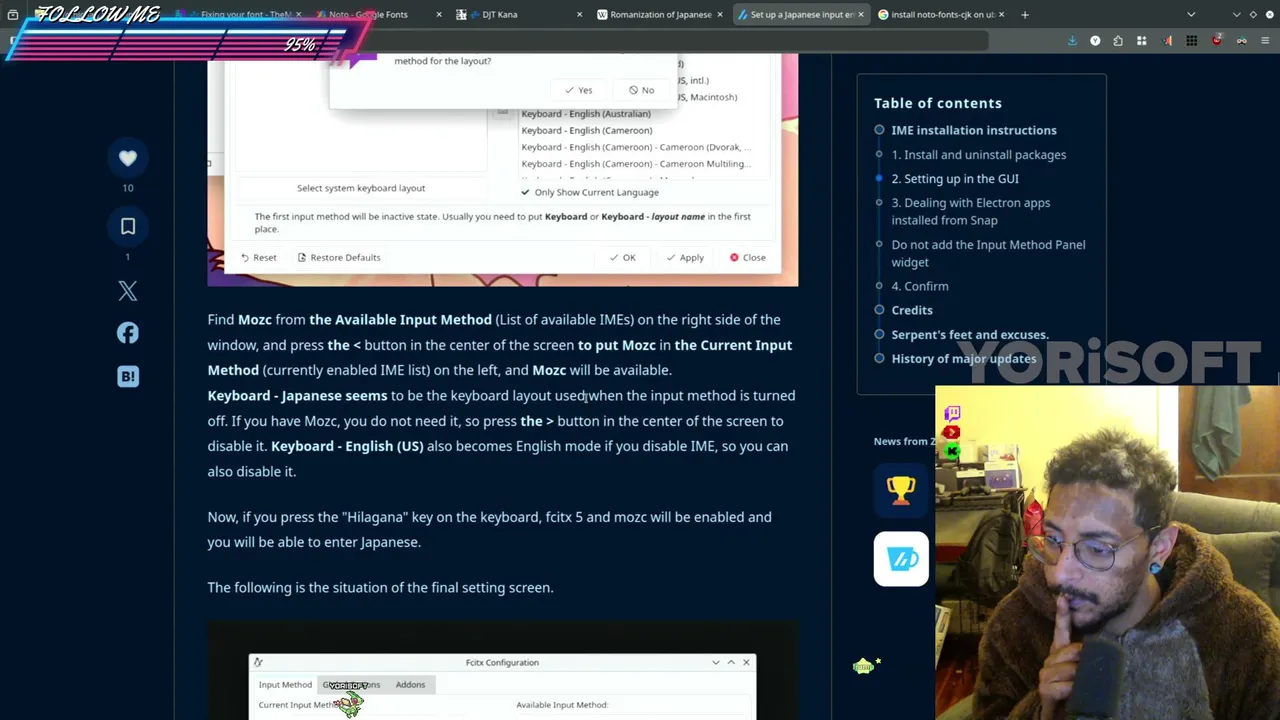Open the red shield blocker extension
This screenshot has width=1280, height=720.
coord(1217,41)
